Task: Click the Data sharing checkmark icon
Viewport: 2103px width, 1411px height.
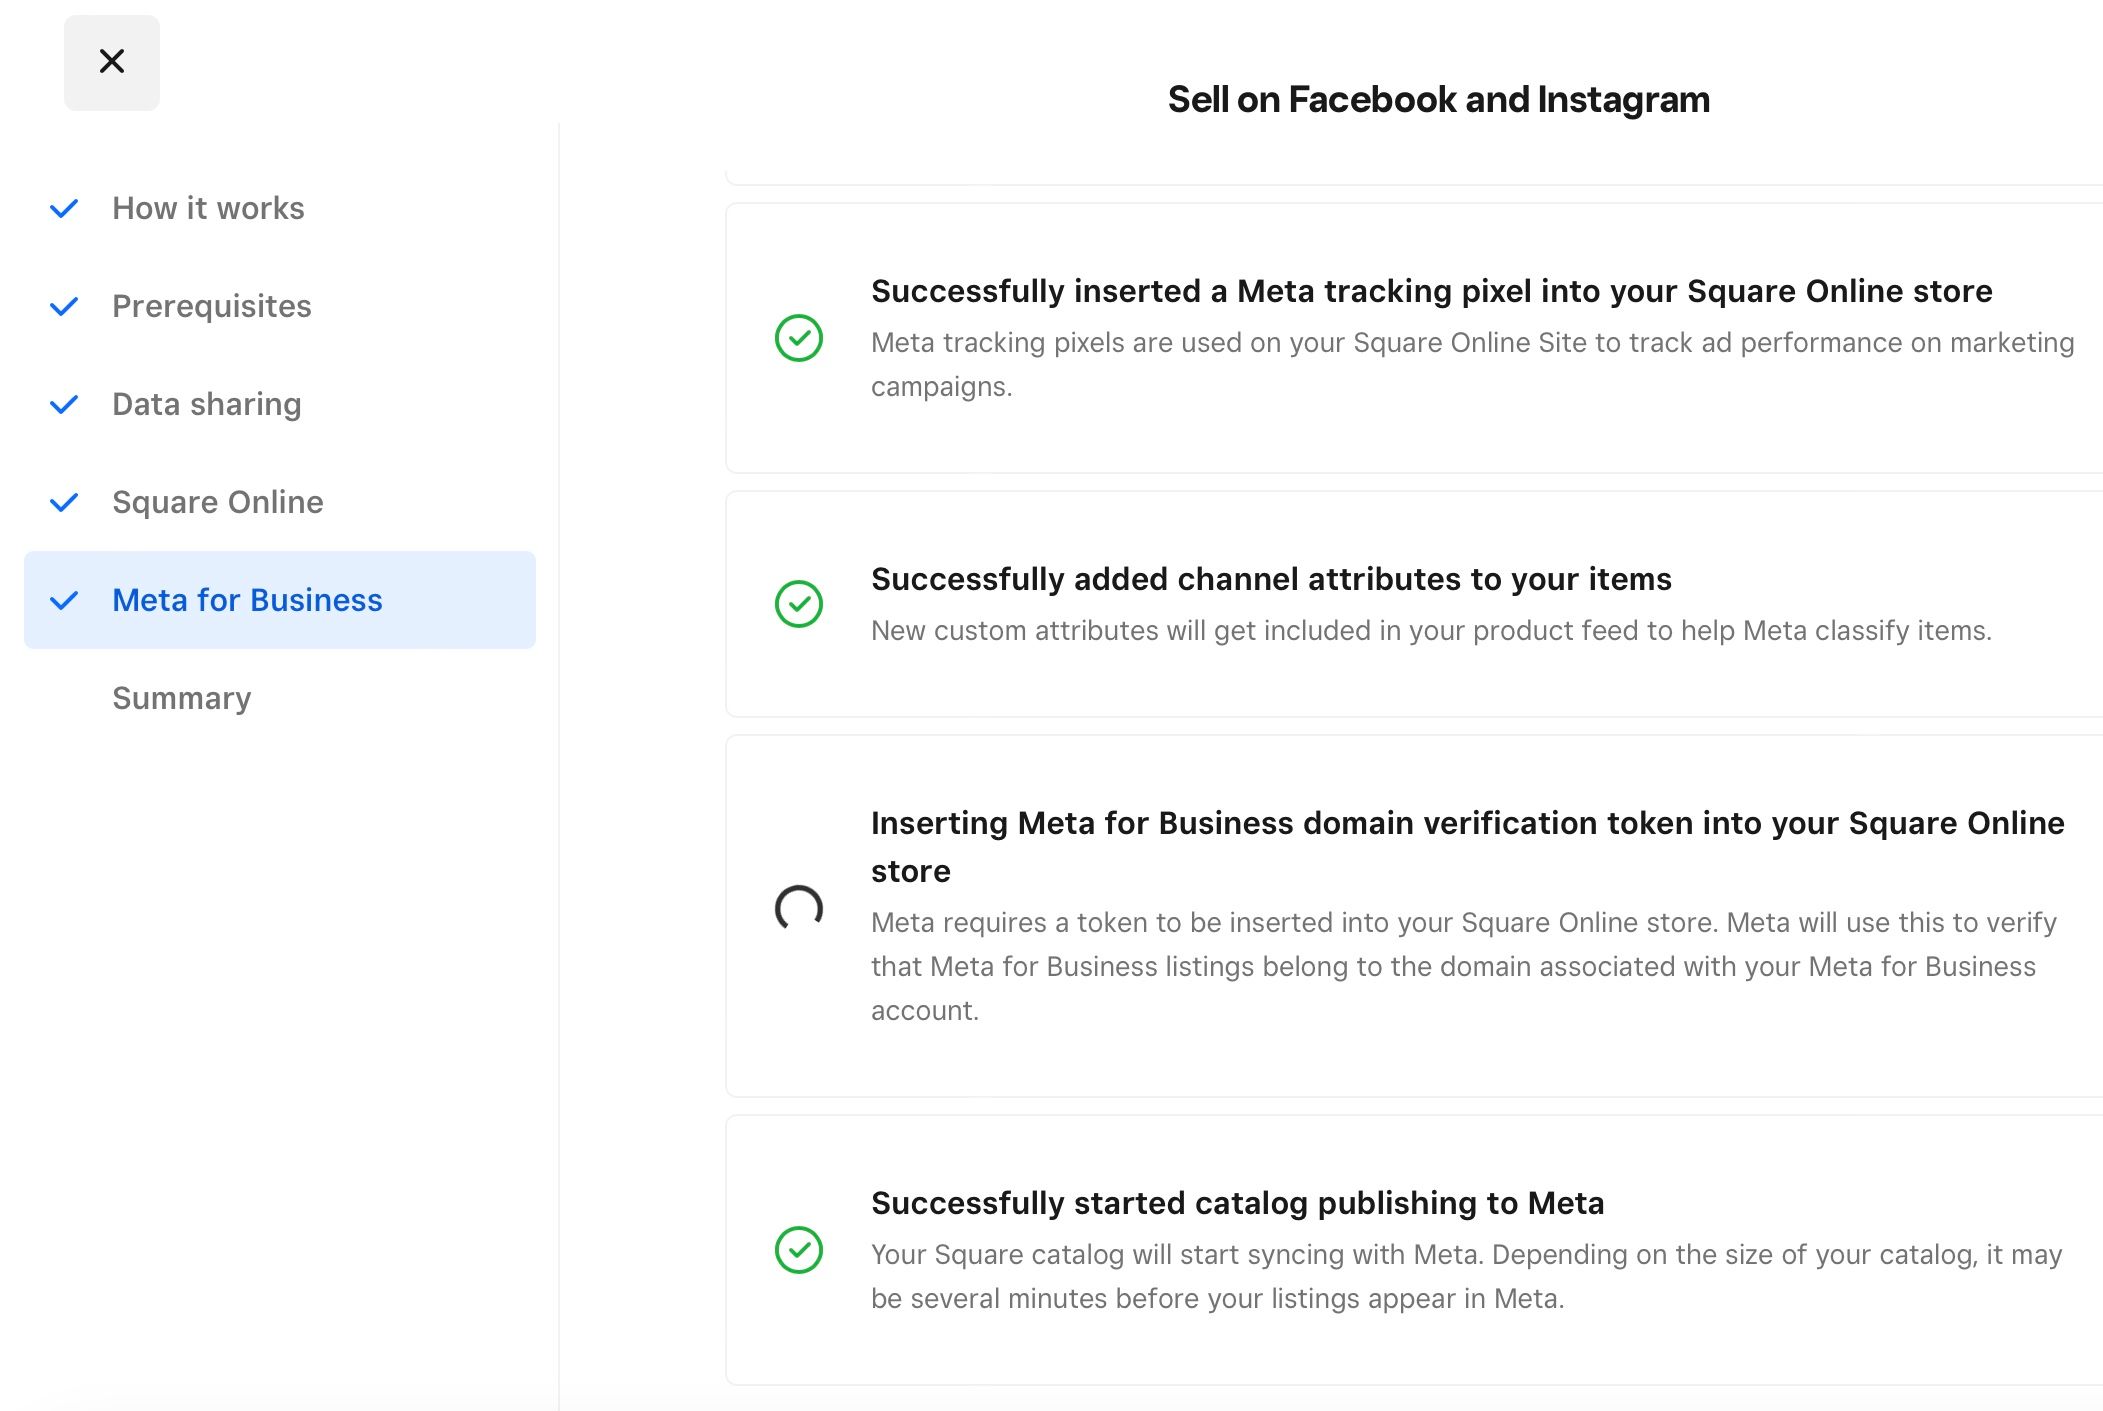Action: [x=64, y=404]
